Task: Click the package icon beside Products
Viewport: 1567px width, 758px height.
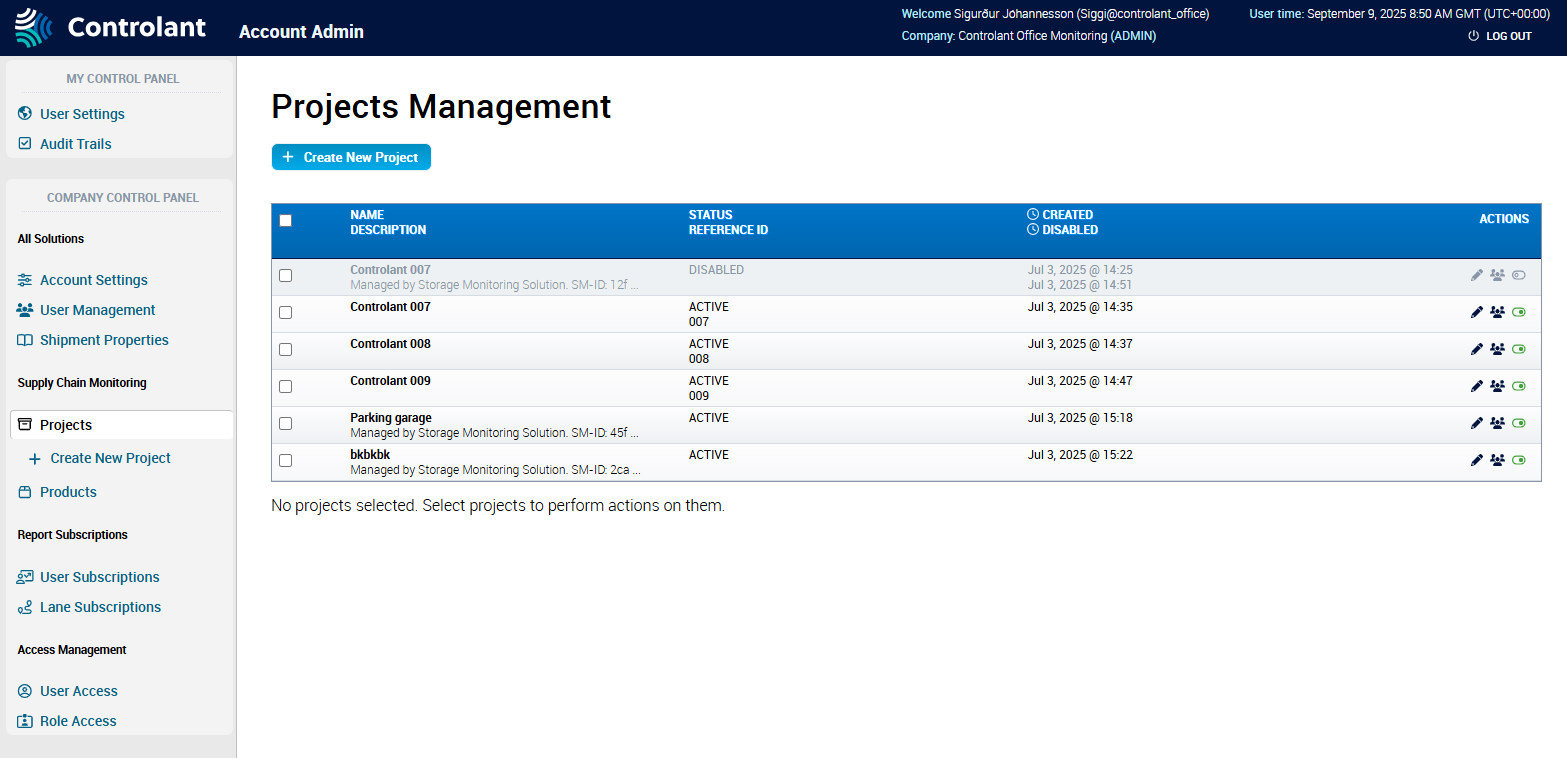Action: [25, 492]
